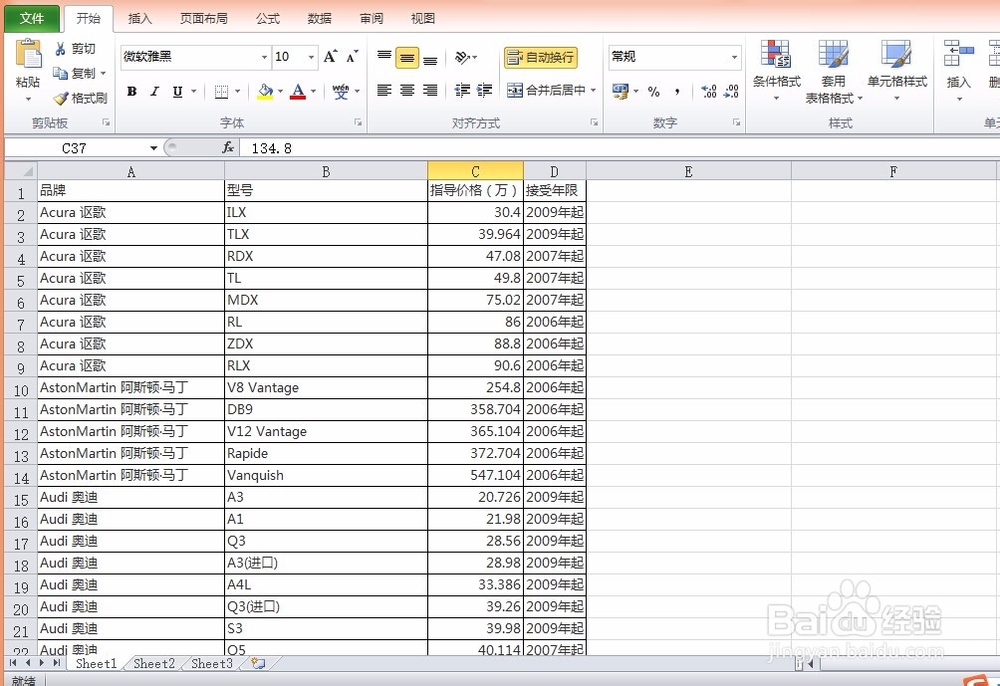The height and width of the screenshot is (686, 1000).
Task: Open the font size dropdown showing 10
Action: click(x=311, y=57)
